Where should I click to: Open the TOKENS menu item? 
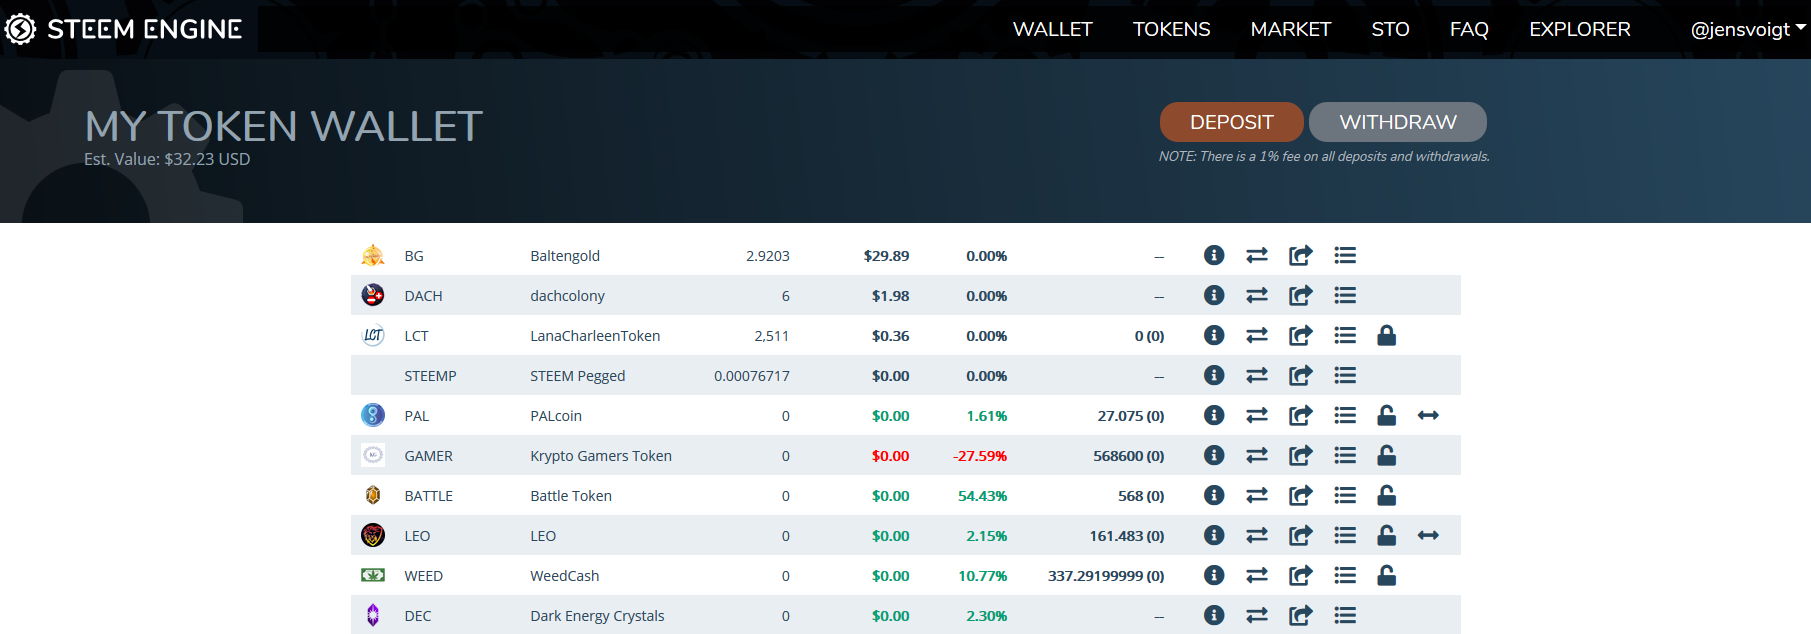click(1171, 29)
